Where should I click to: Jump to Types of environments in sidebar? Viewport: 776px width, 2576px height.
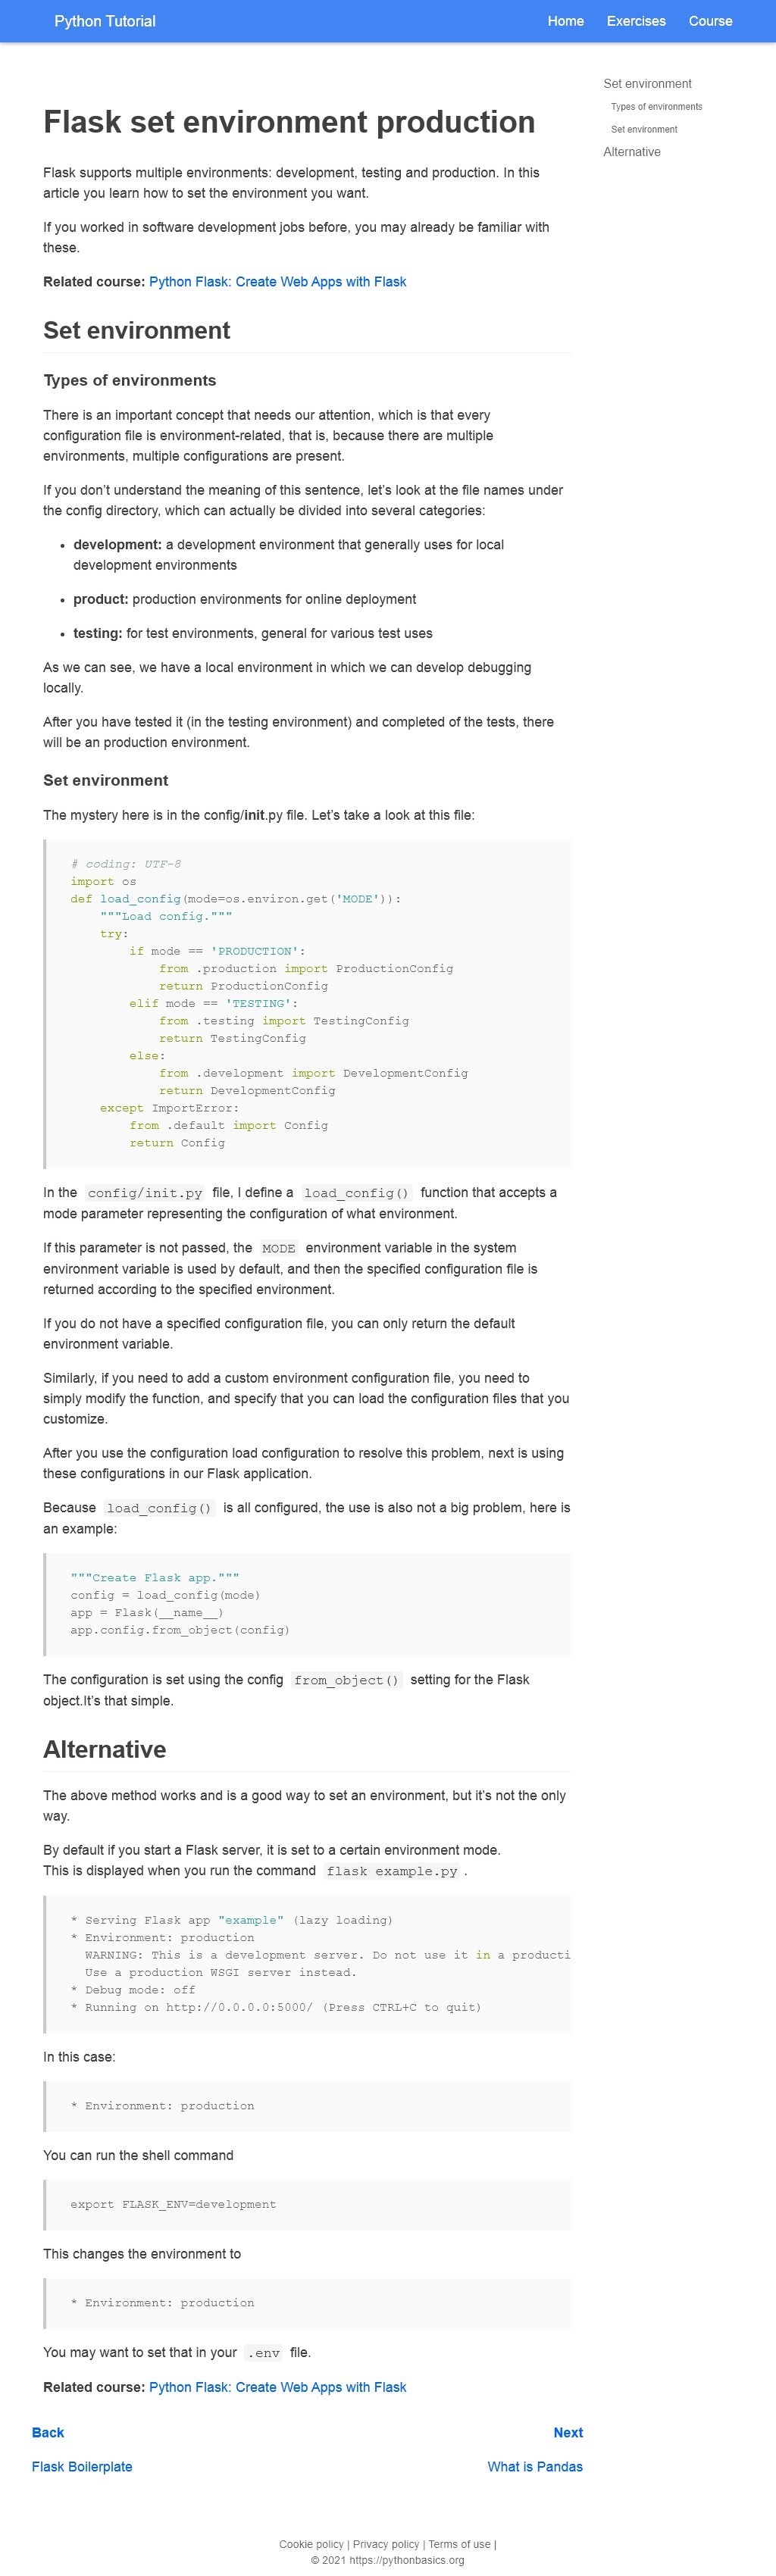pyautogui.click(x=656, y=107)
